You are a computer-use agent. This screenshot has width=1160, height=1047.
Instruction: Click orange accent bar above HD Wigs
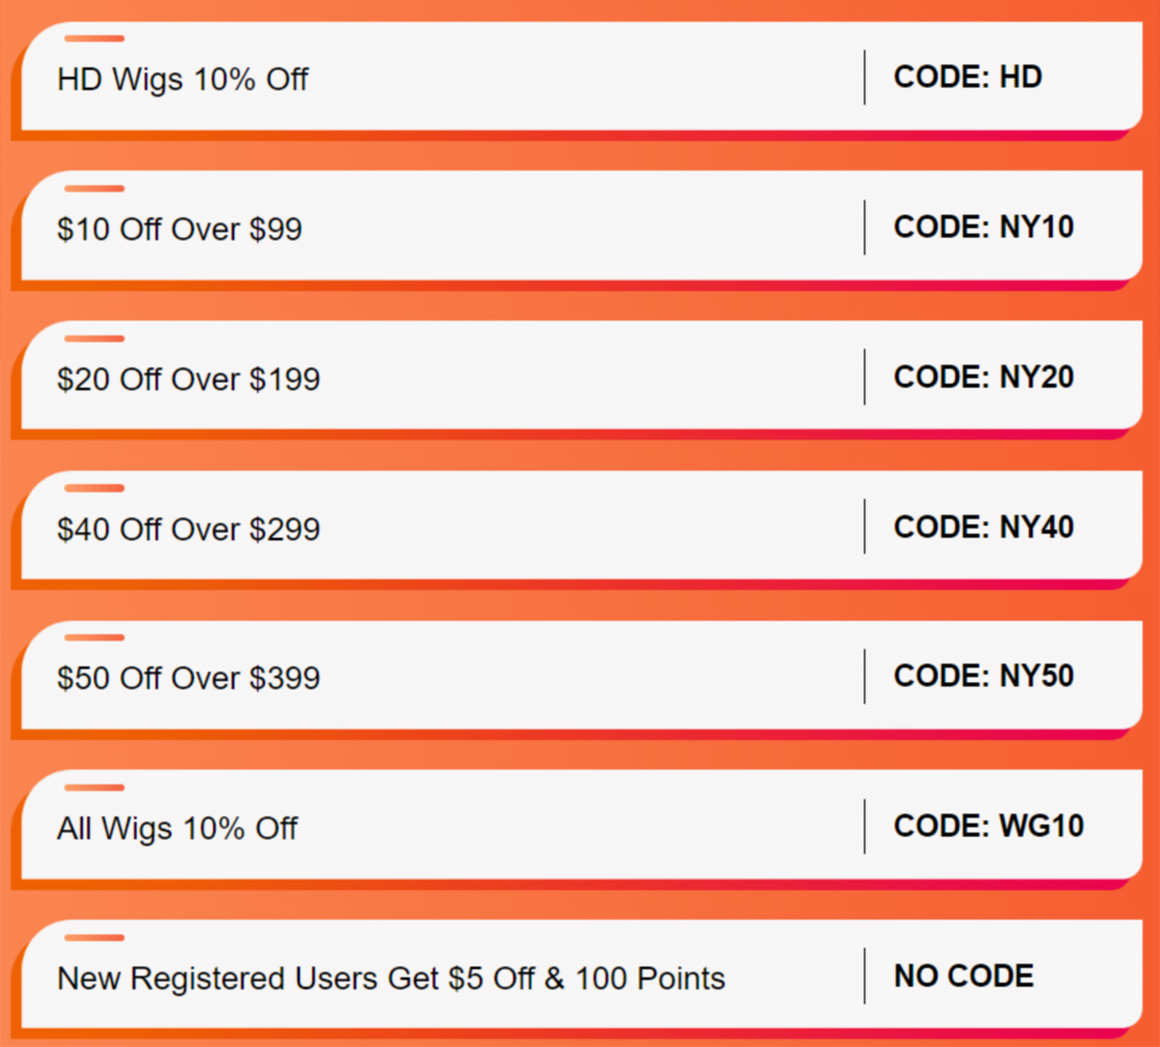[x=94, y=38]
